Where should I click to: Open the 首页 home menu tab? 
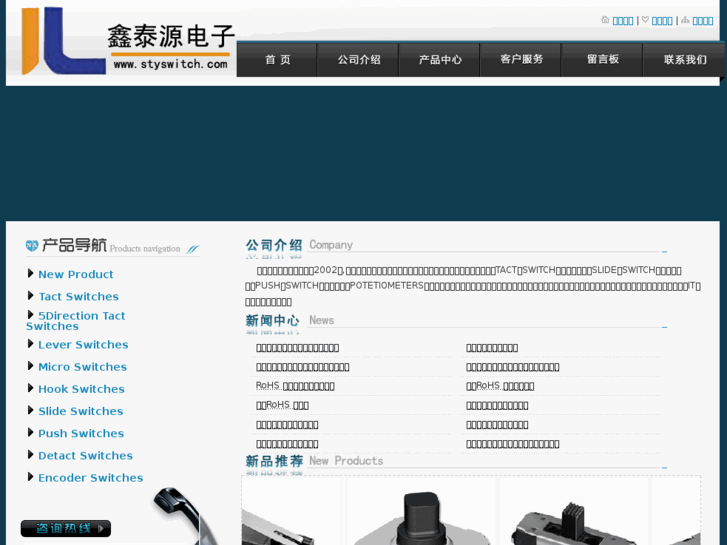click(x=277, y=60)
